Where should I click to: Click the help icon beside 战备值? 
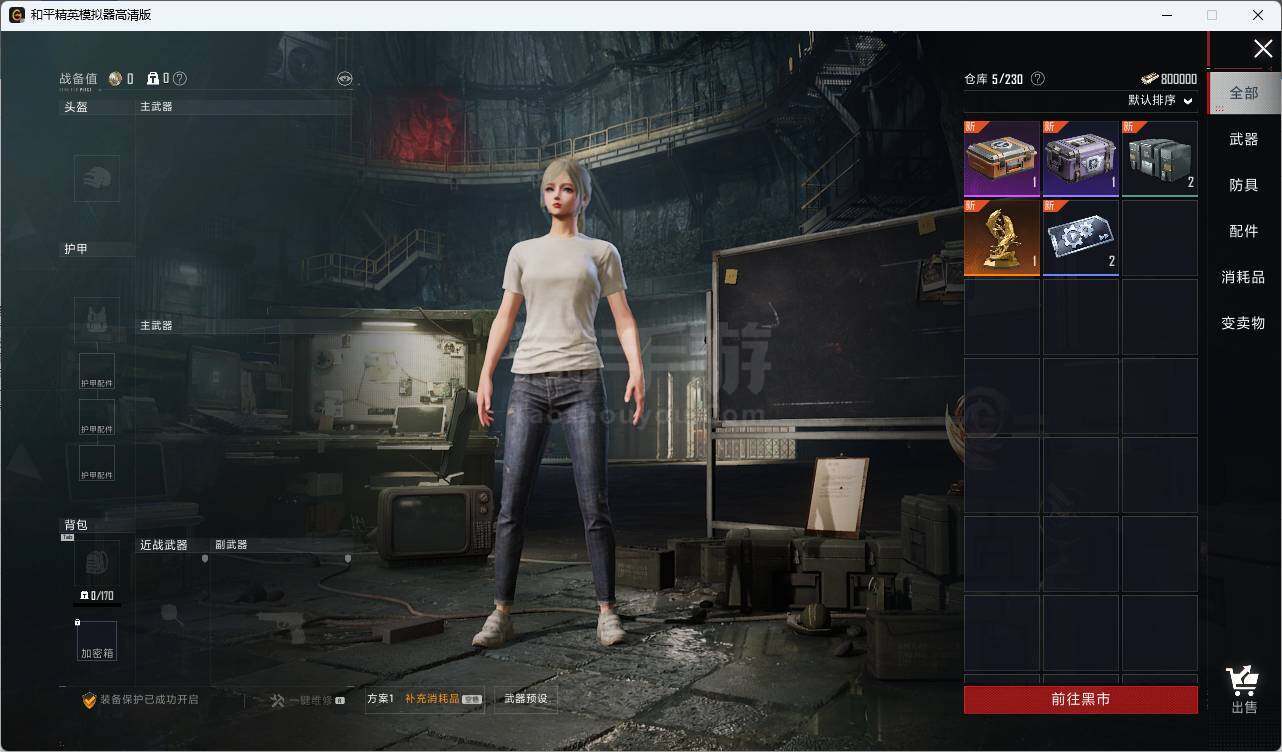click(x=180, y=79)
